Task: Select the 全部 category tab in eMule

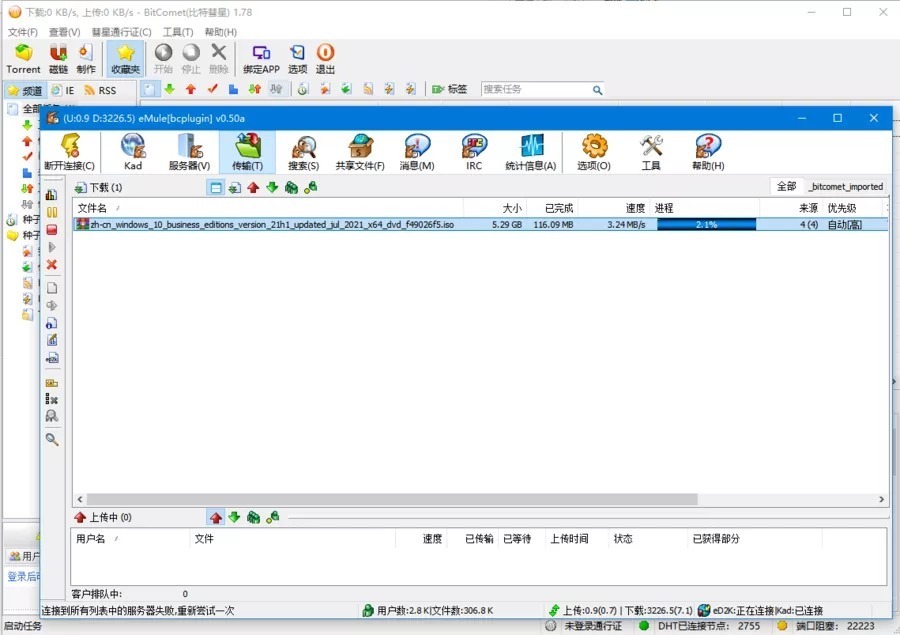Action: [x=786, y=186]
